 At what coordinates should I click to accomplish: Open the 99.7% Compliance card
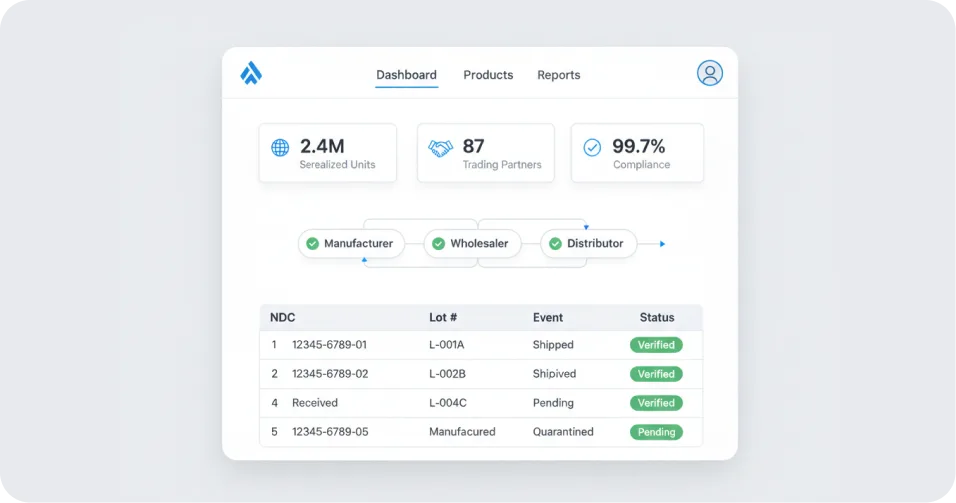(x=637, y=153)
